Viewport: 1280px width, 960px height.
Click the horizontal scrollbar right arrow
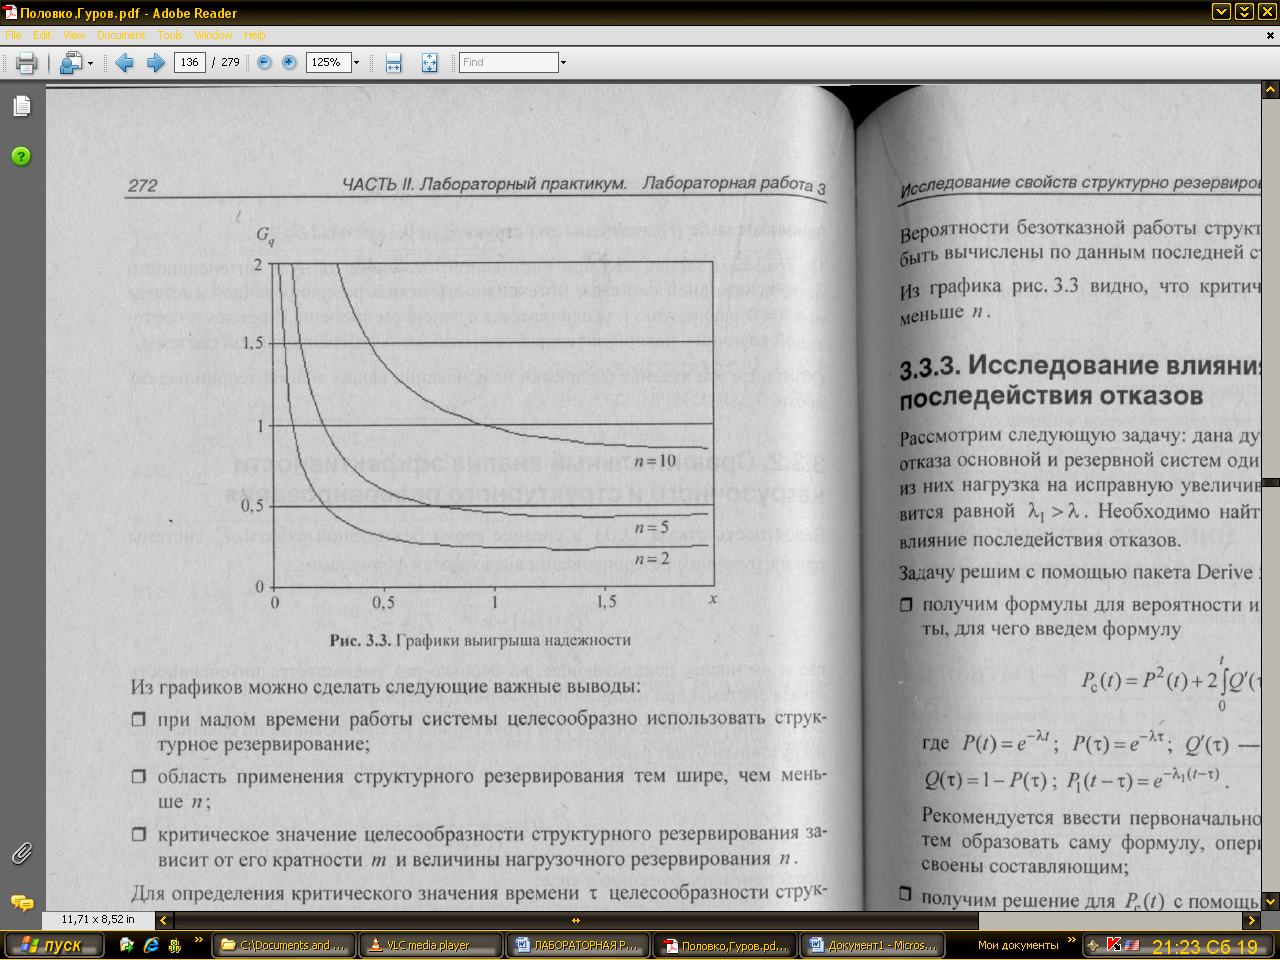coord(1251,920)
